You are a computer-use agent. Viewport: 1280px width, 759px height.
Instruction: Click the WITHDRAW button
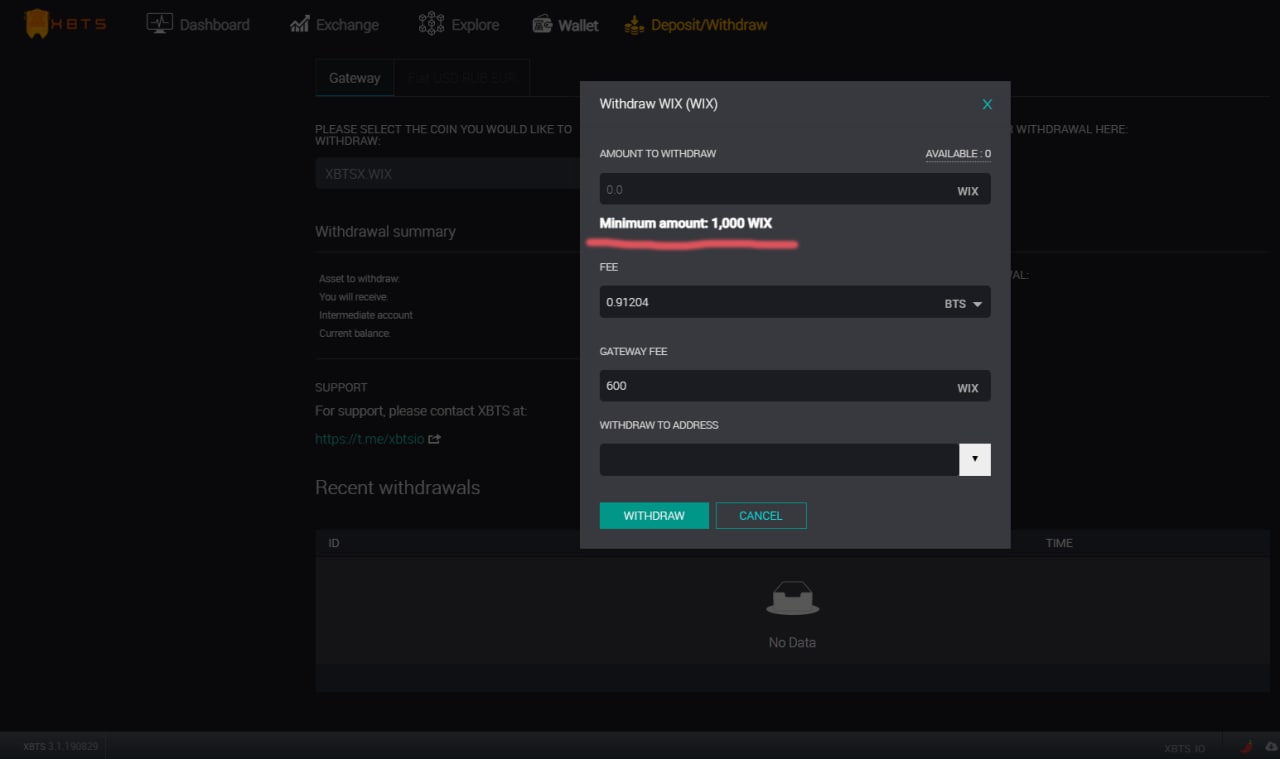tap(654, 515)
